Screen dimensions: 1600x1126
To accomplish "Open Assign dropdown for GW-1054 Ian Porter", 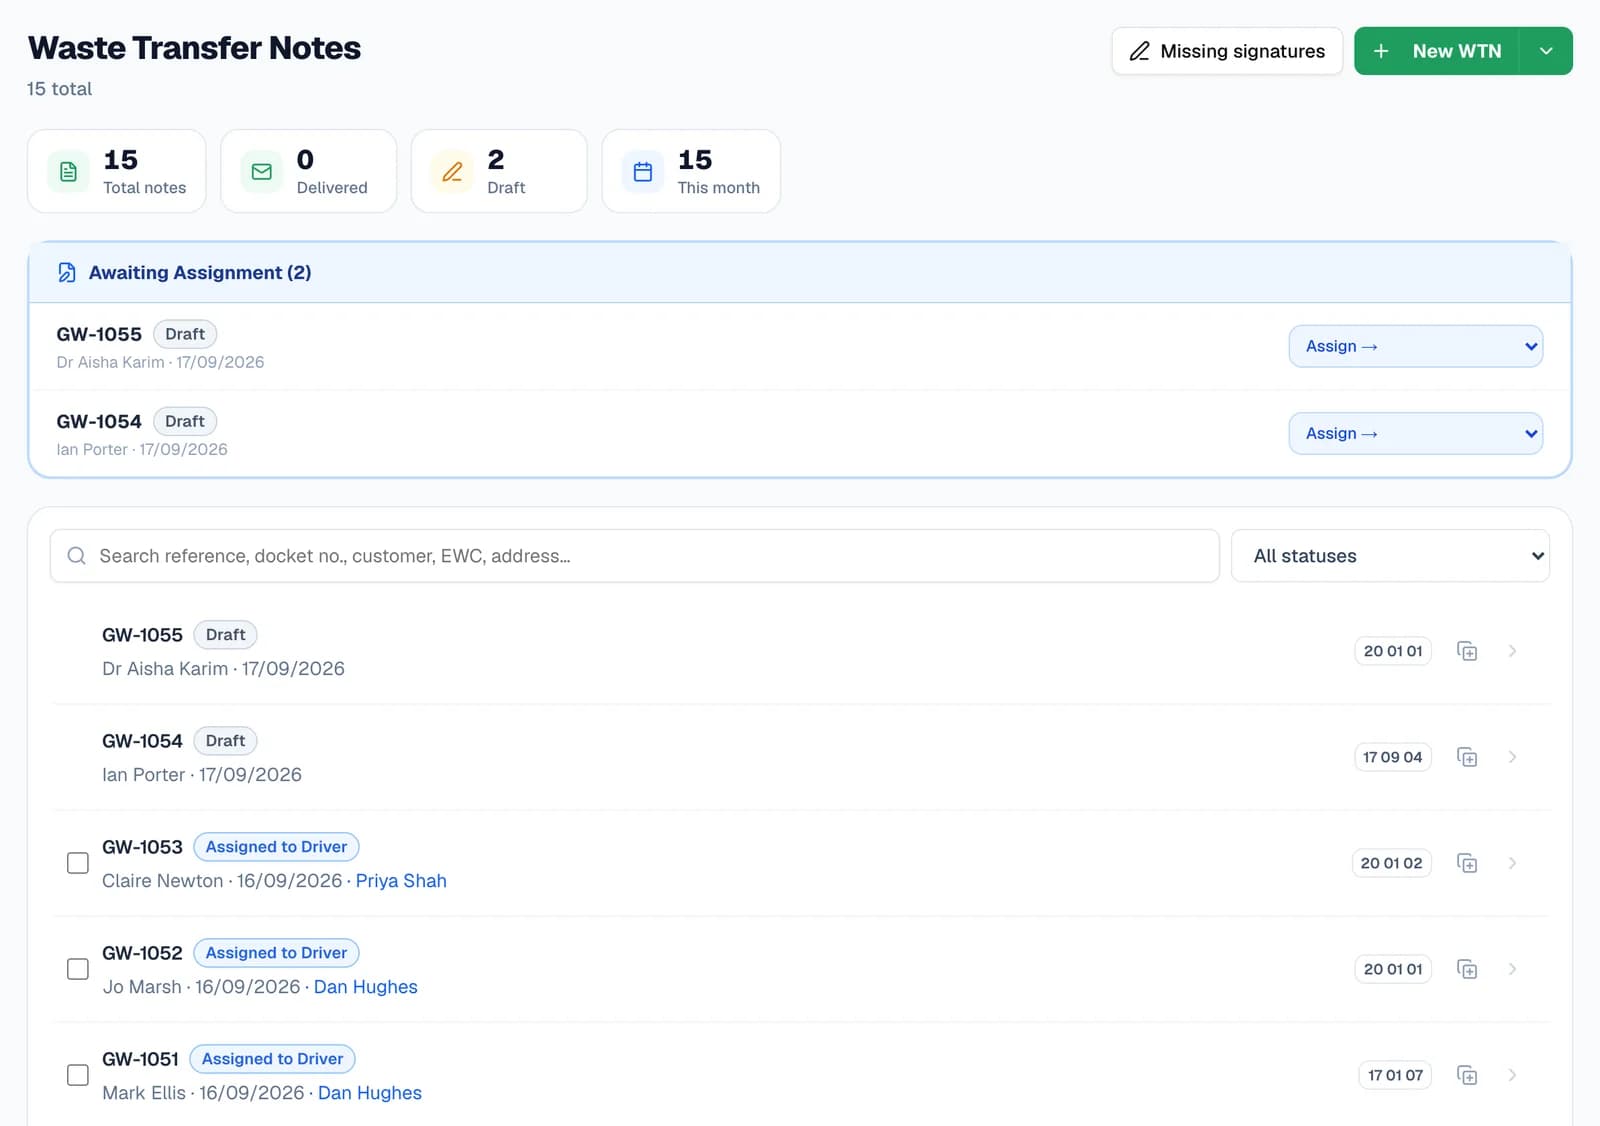I will (x=1415, y=433).
